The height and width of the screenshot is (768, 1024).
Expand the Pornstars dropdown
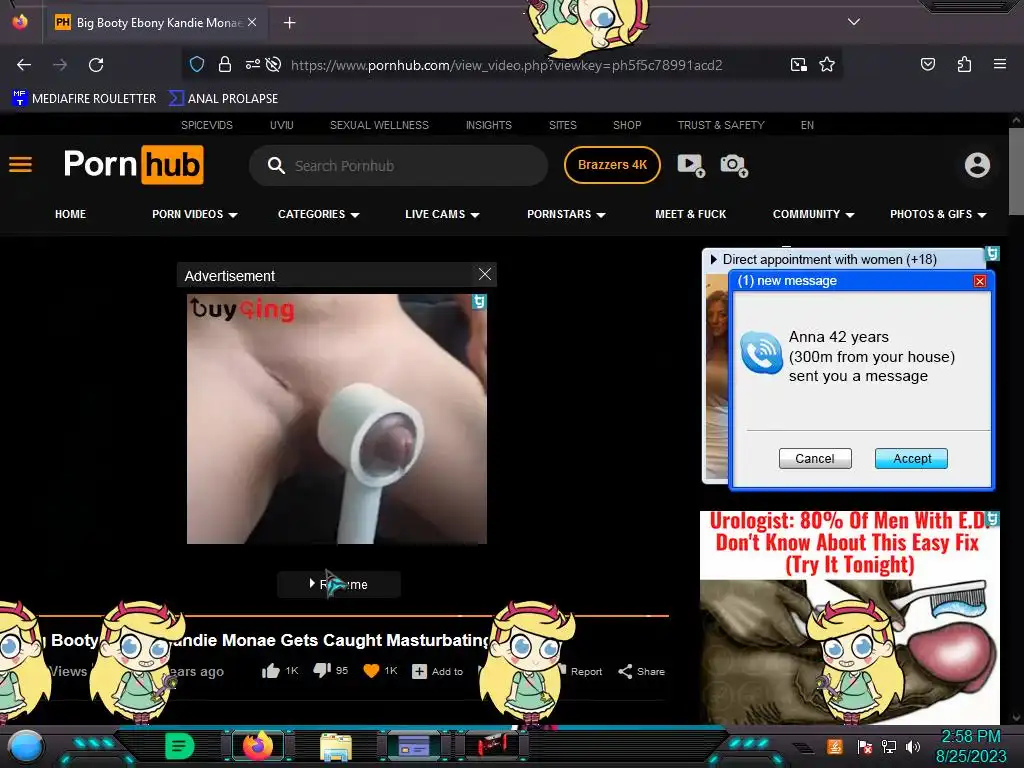pyautogui.click(x=566, y=214)
